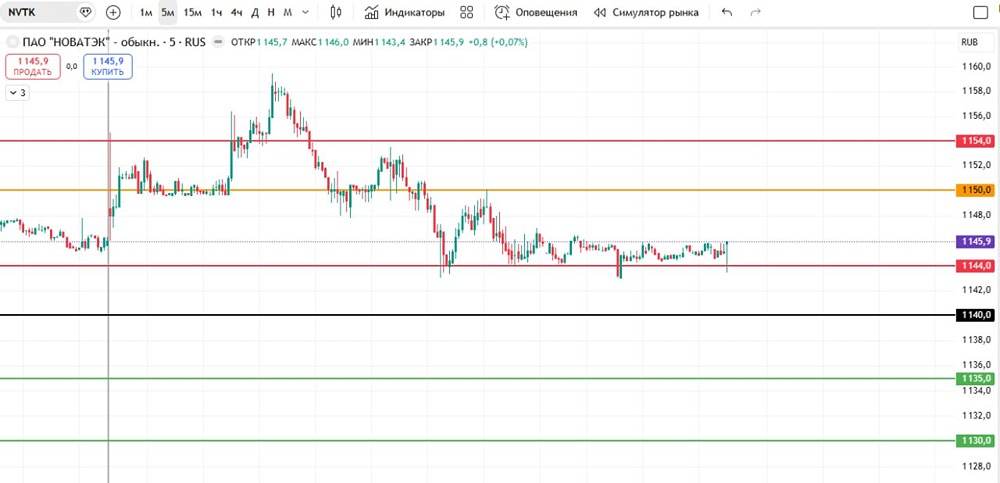
Task: Open Оповещения alerts
Action: [536, 12]
